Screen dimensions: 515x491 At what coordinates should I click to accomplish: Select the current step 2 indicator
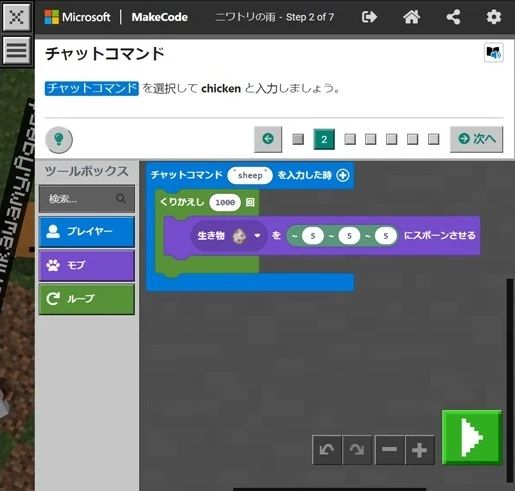pyautogui.click(x=324, y=139)
